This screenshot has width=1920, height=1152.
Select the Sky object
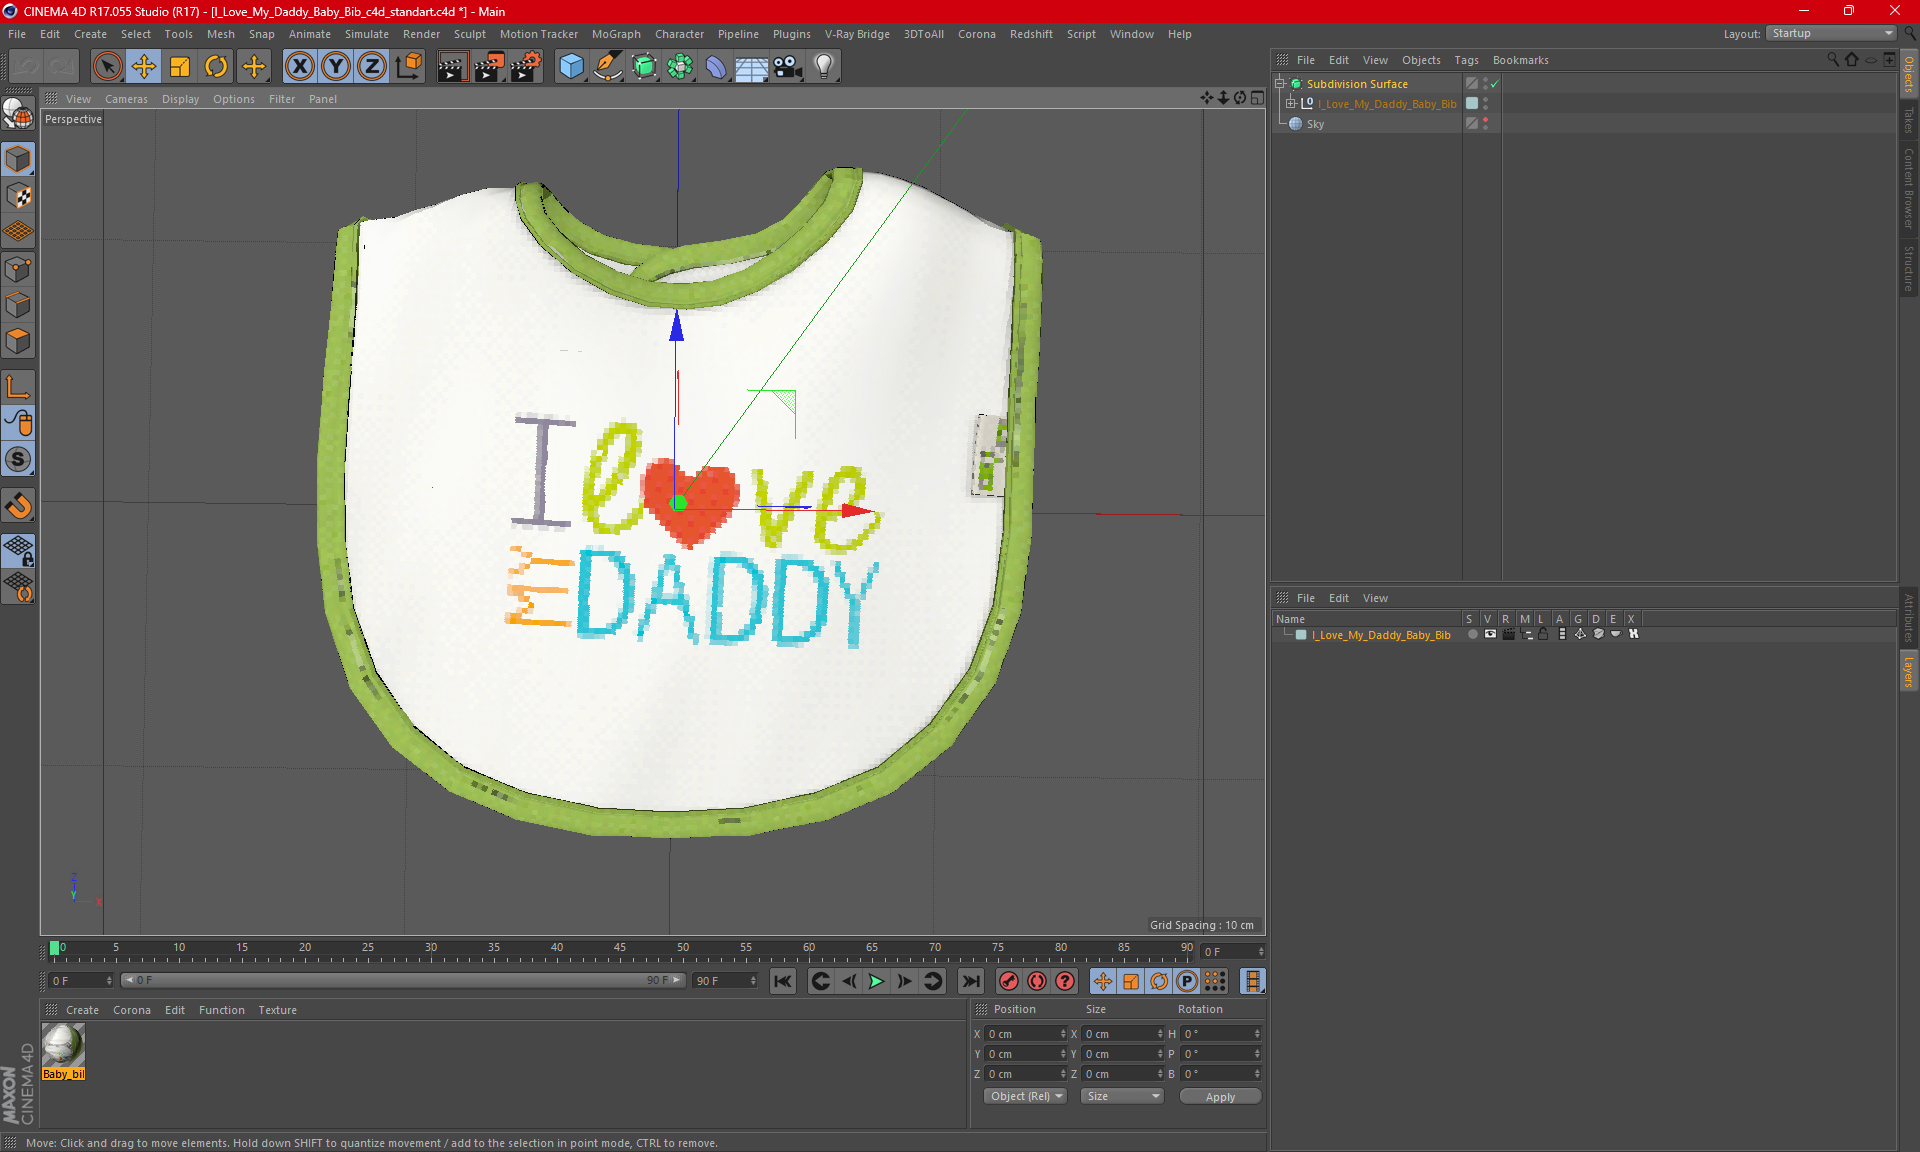(x=1315, y=124)
